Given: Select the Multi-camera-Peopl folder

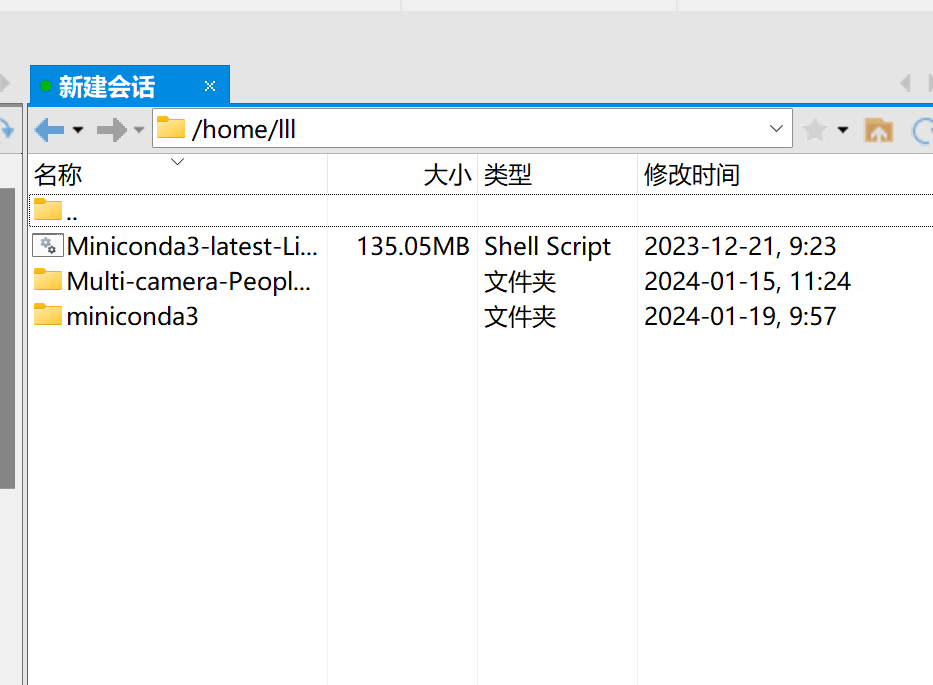Looking at the screenshot, I should coord(170,281).
